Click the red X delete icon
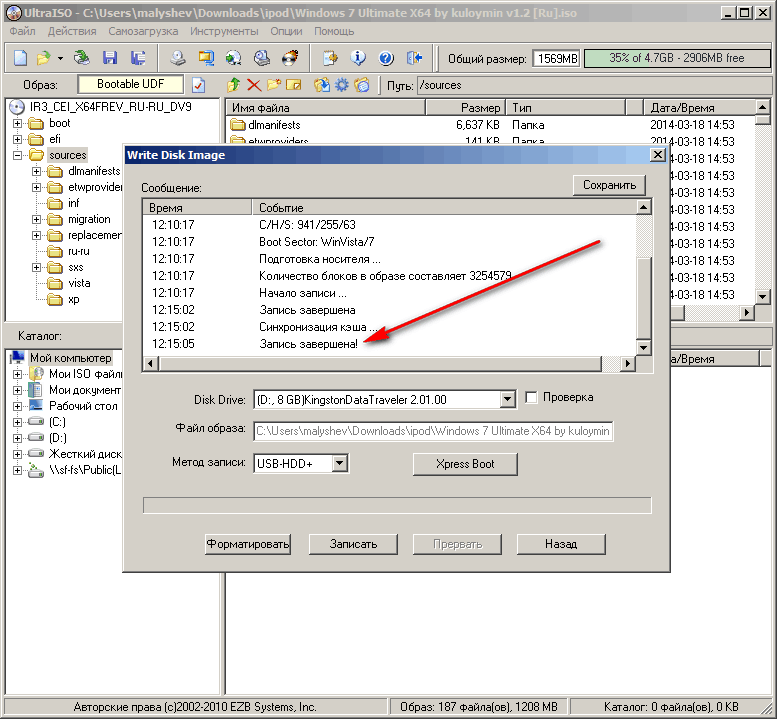Viewport: 777px width, 719px height. 254,85
